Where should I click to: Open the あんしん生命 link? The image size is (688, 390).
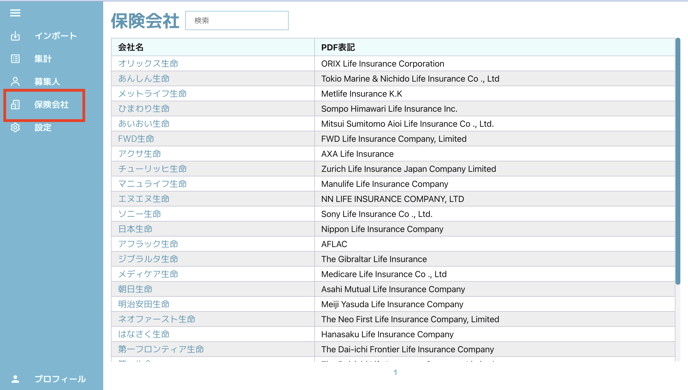(143, 79)
